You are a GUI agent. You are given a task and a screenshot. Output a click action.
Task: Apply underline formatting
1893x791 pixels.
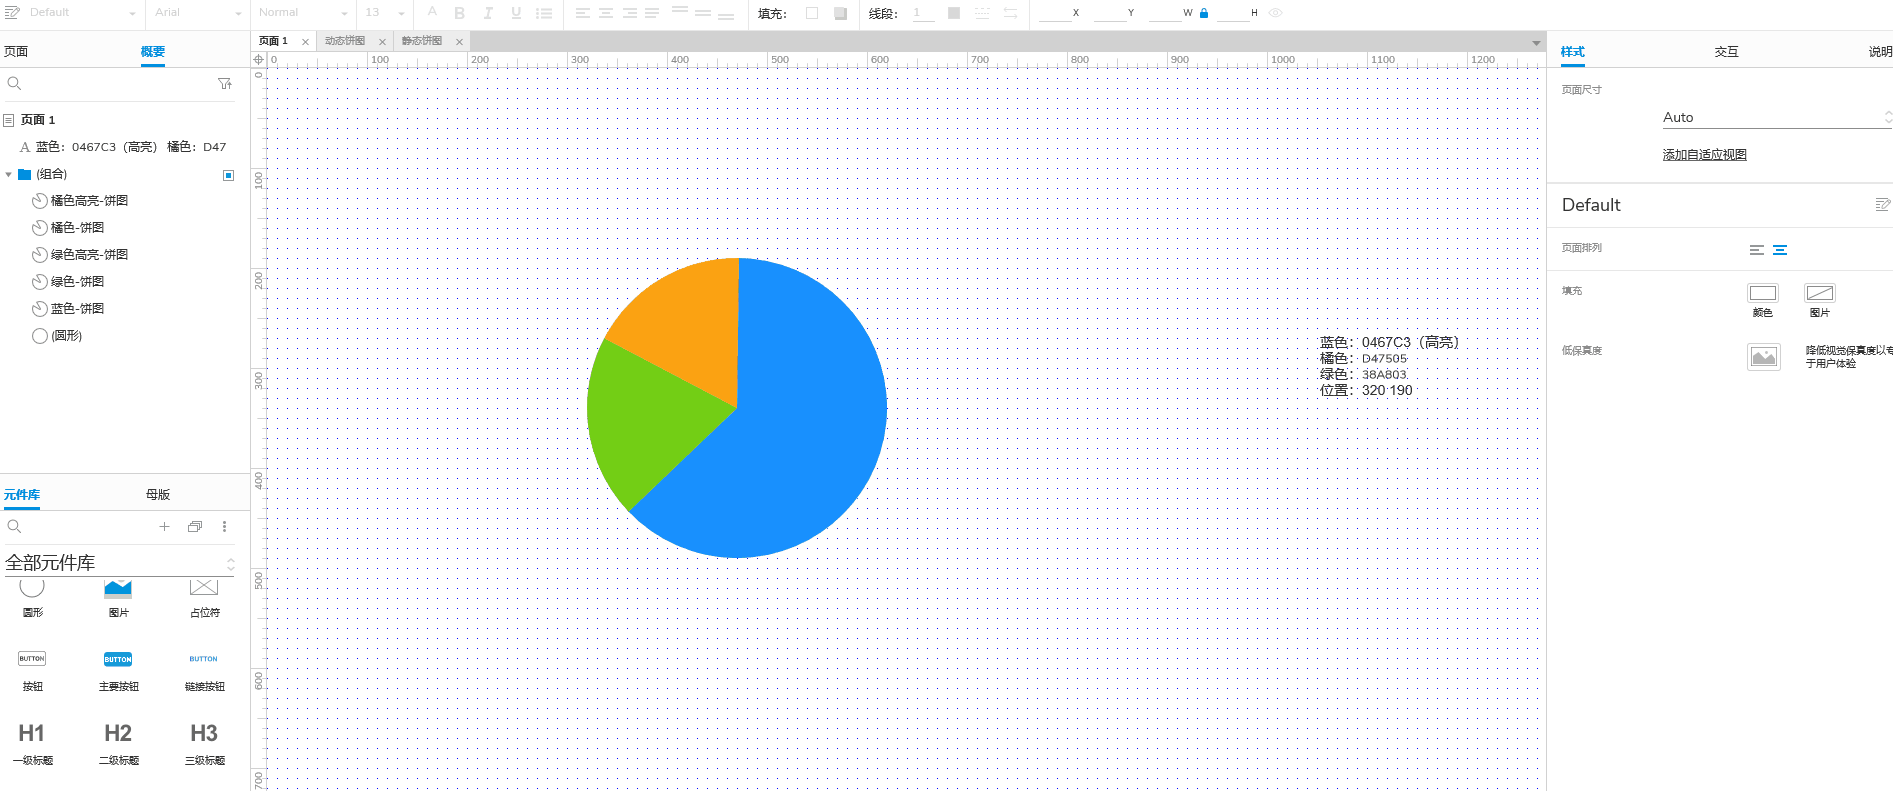[516, 13]
